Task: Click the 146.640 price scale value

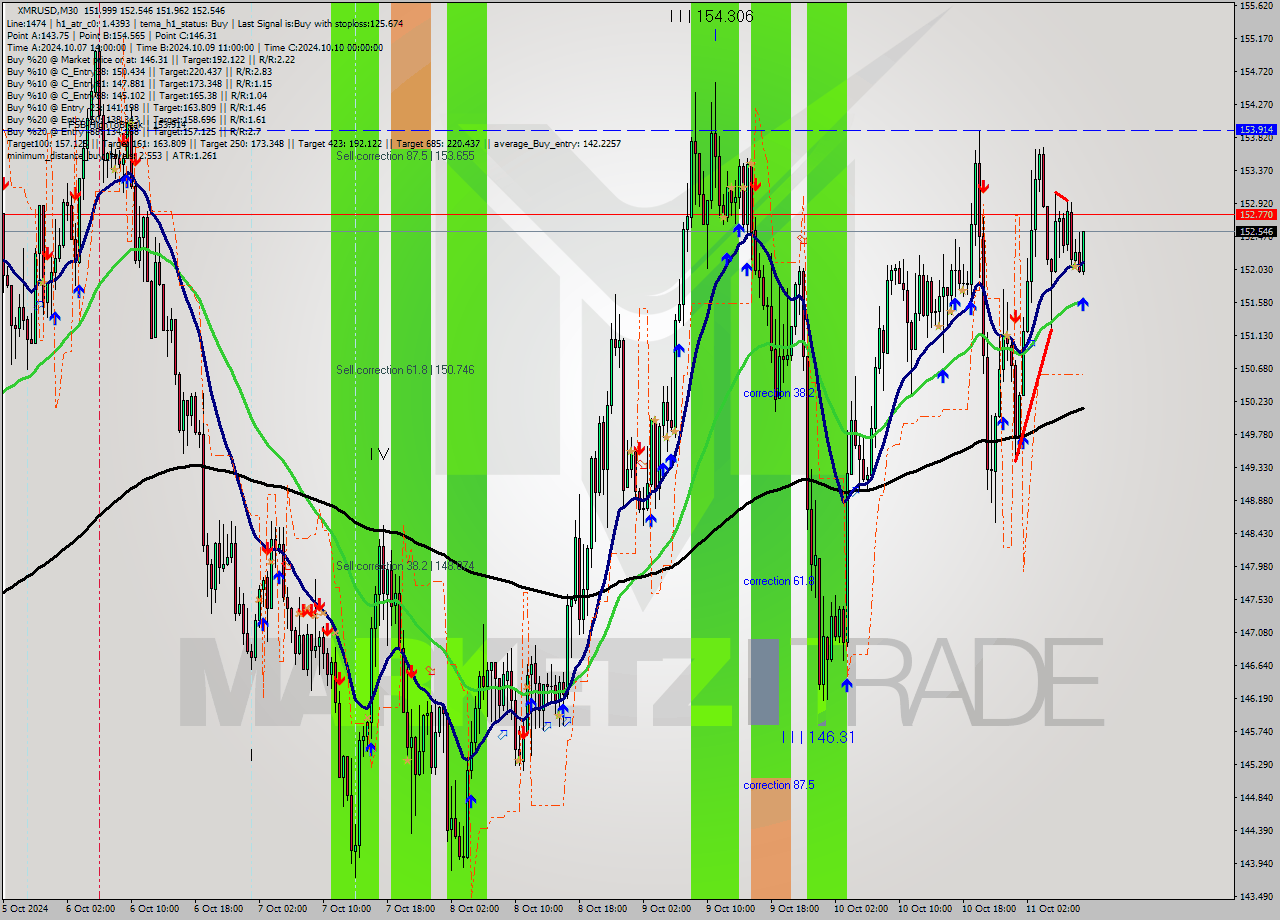Action: pos(1256,666)
